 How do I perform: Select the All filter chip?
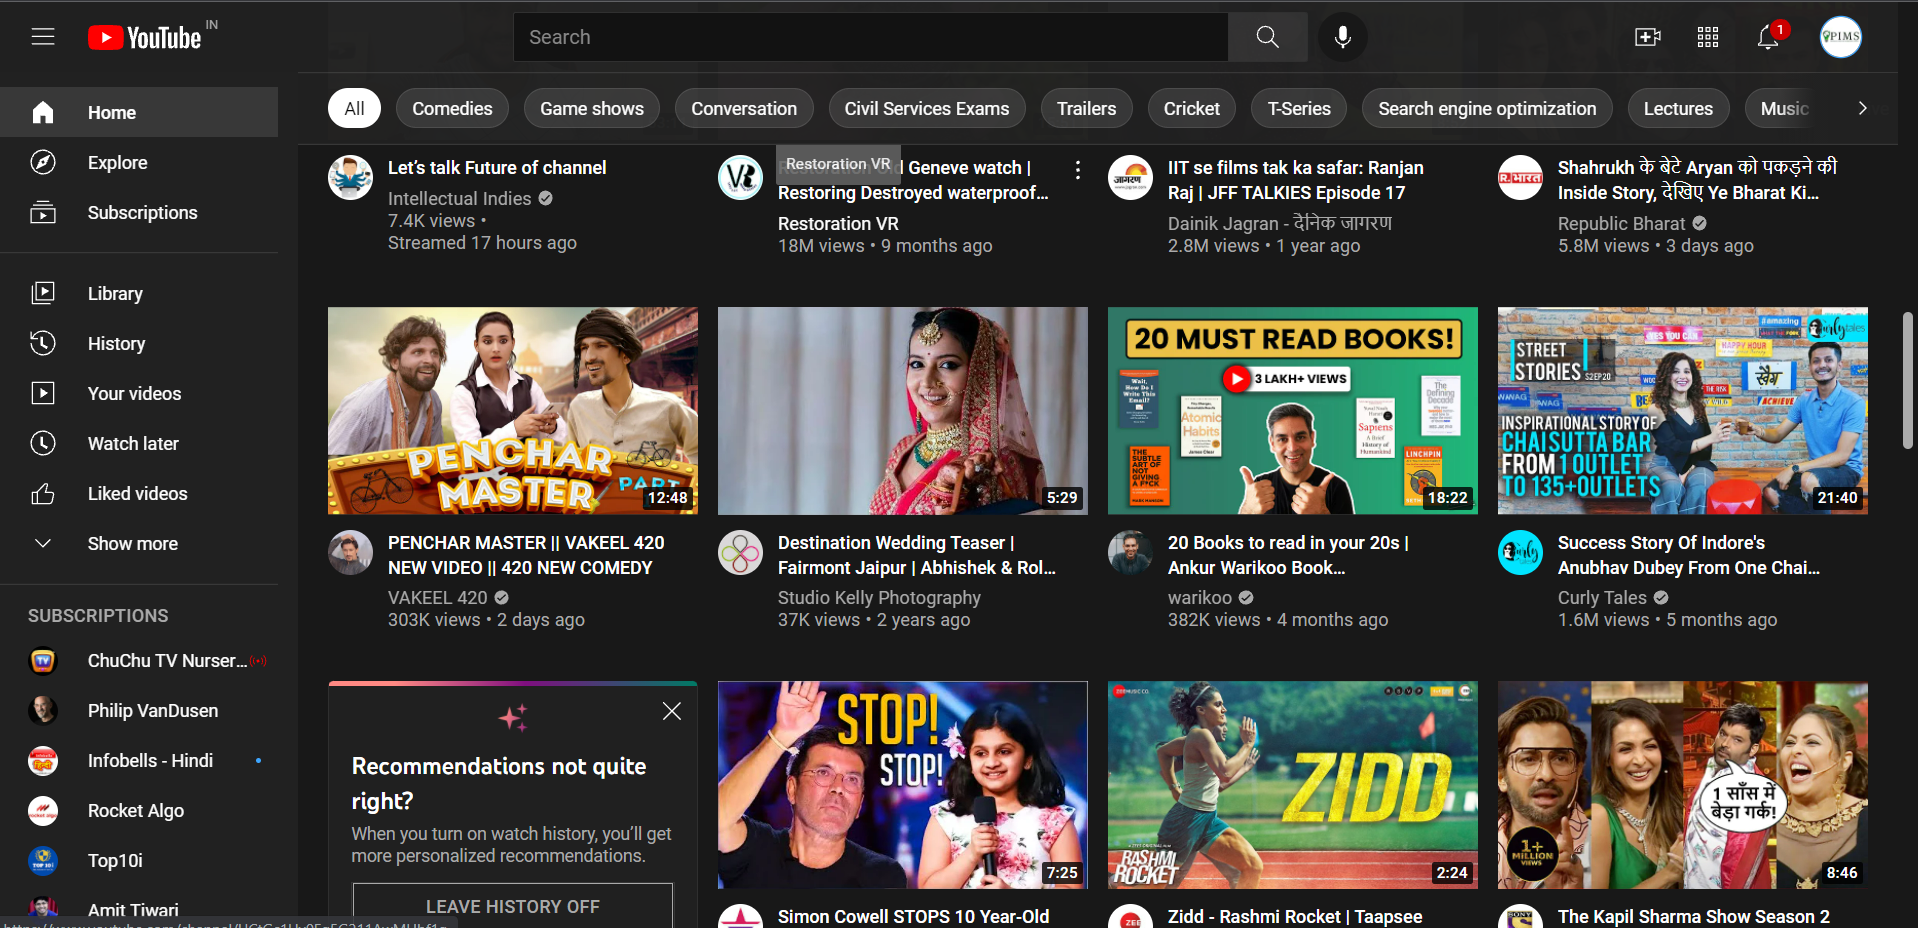(354, 108)
